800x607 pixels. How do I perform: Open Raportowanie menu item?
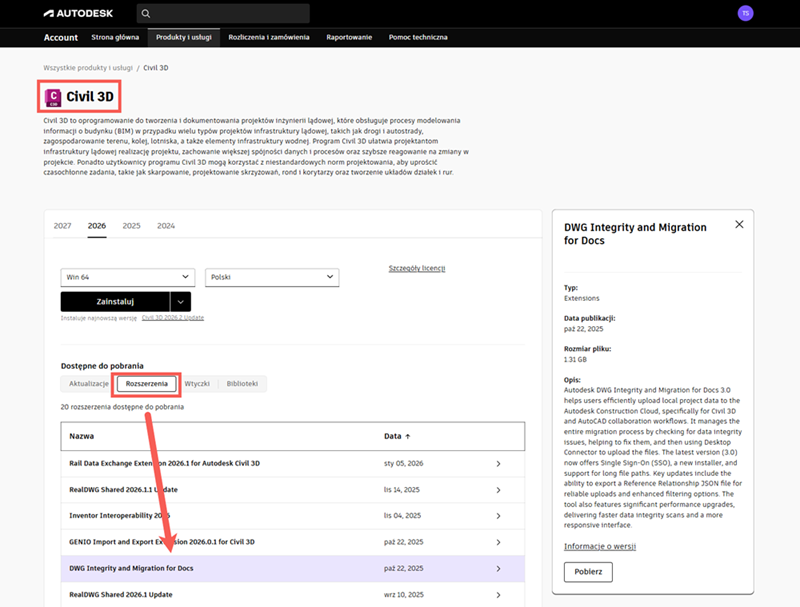coord(349,37)
